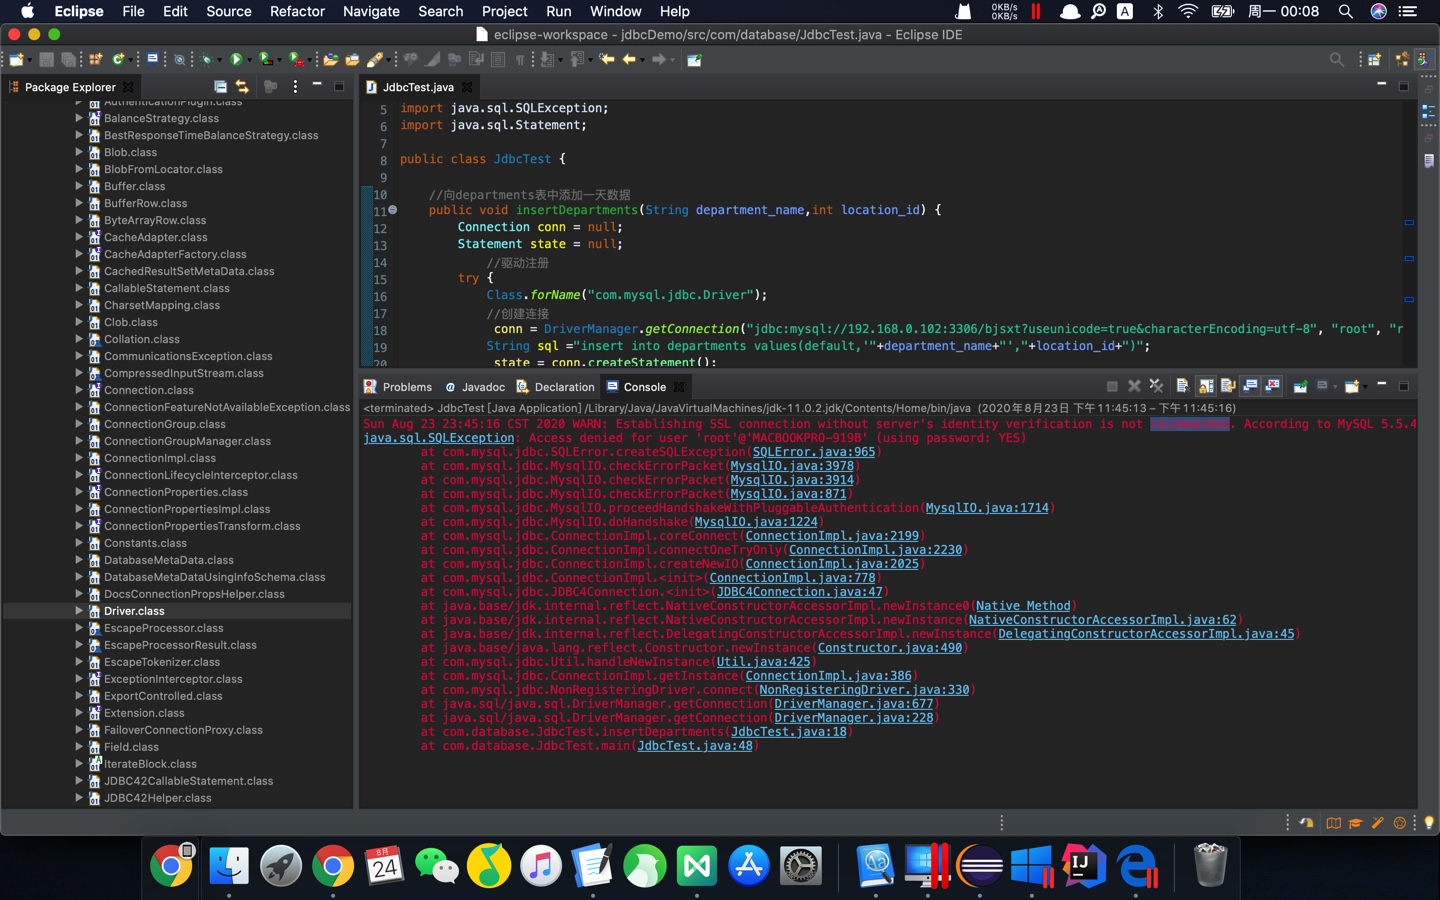Click the Clear Console icon
Screen dimensions: 1440x900
(x=1182, y=386)
